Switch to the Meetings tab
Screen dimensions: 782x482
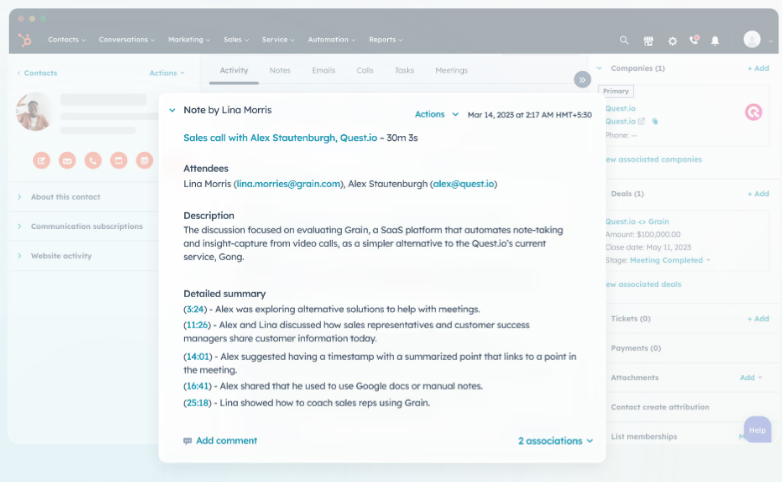(x=451, y=70)
